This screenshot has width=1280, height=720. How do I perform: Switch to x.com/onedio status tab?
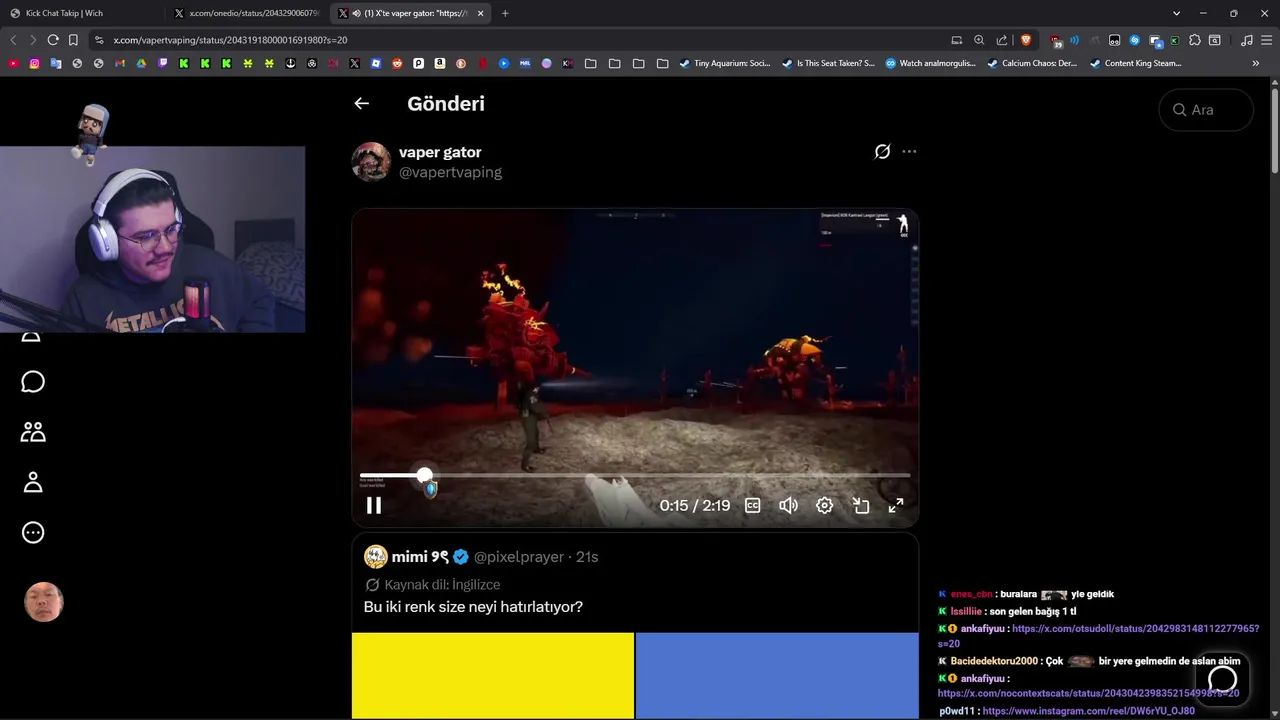click(247, 13)
